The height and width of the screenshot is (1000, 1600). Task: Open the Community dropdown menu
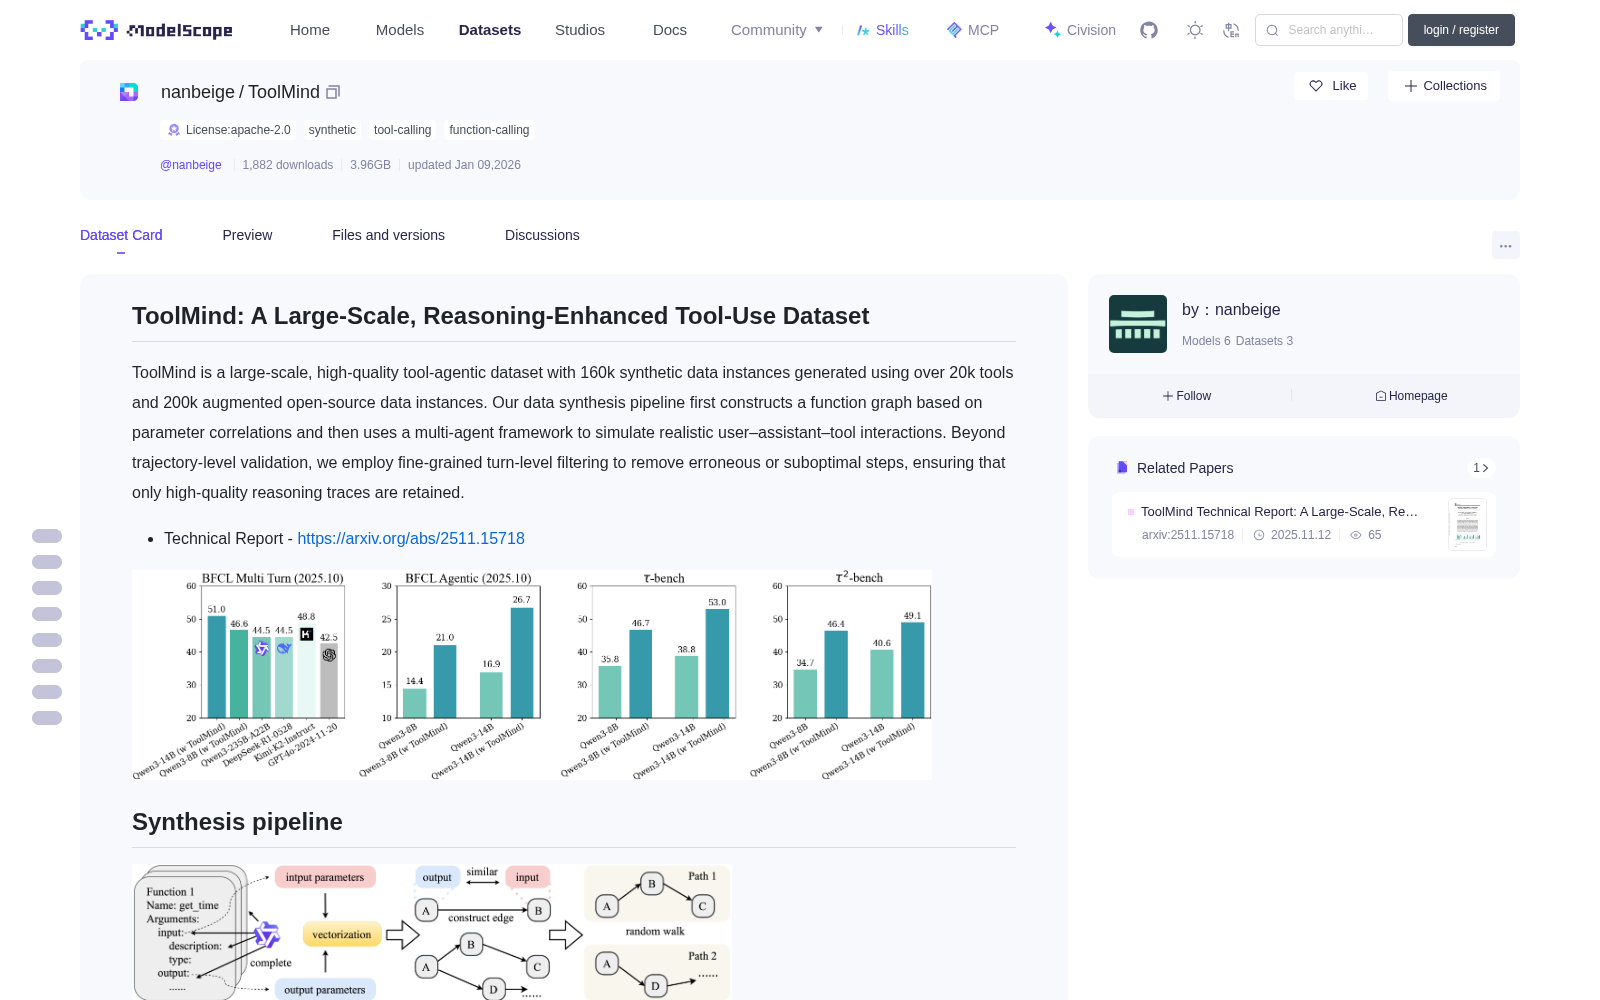777,30
